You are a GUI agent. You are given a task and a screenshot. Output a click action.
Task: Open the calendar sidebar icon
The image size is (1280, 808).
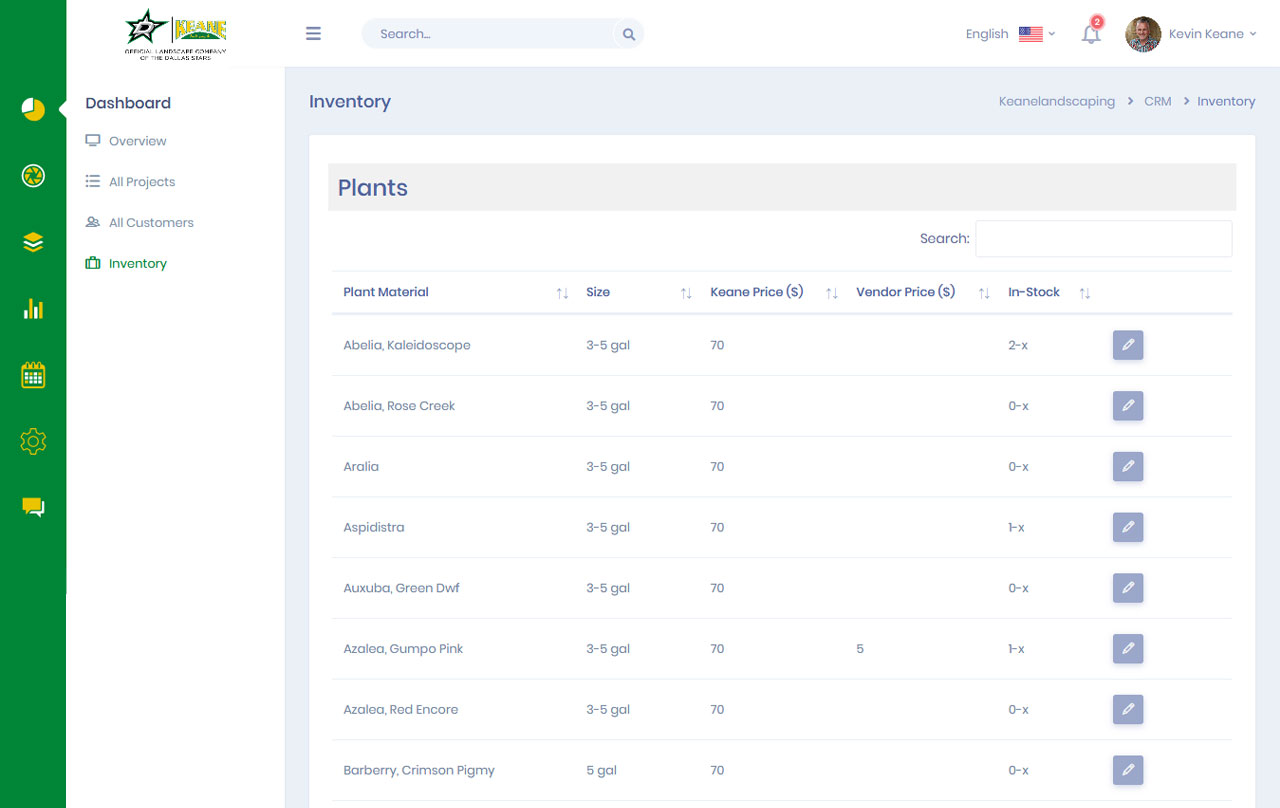pyautogui.click(x=33, y=375)
